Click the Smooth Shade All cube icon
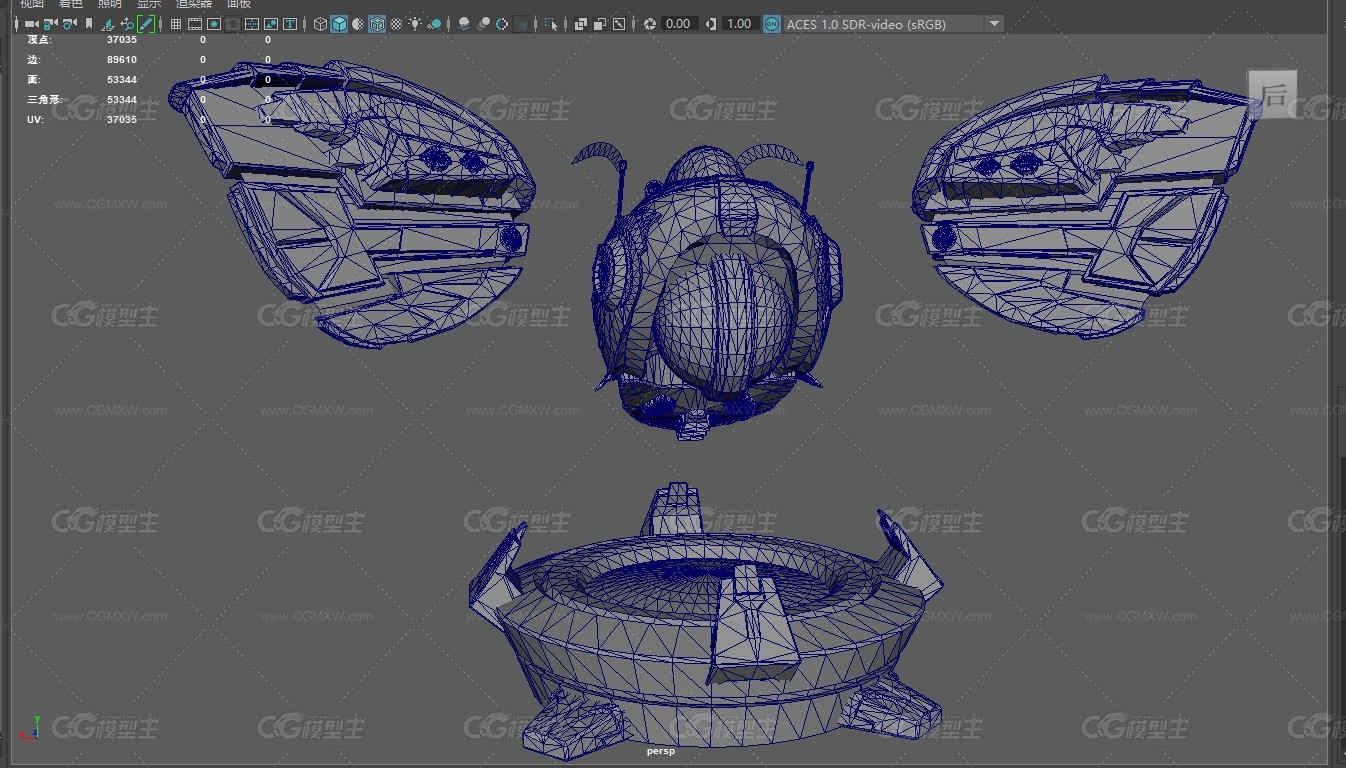Screen dimensions: 1346x768 click(339, 24)
